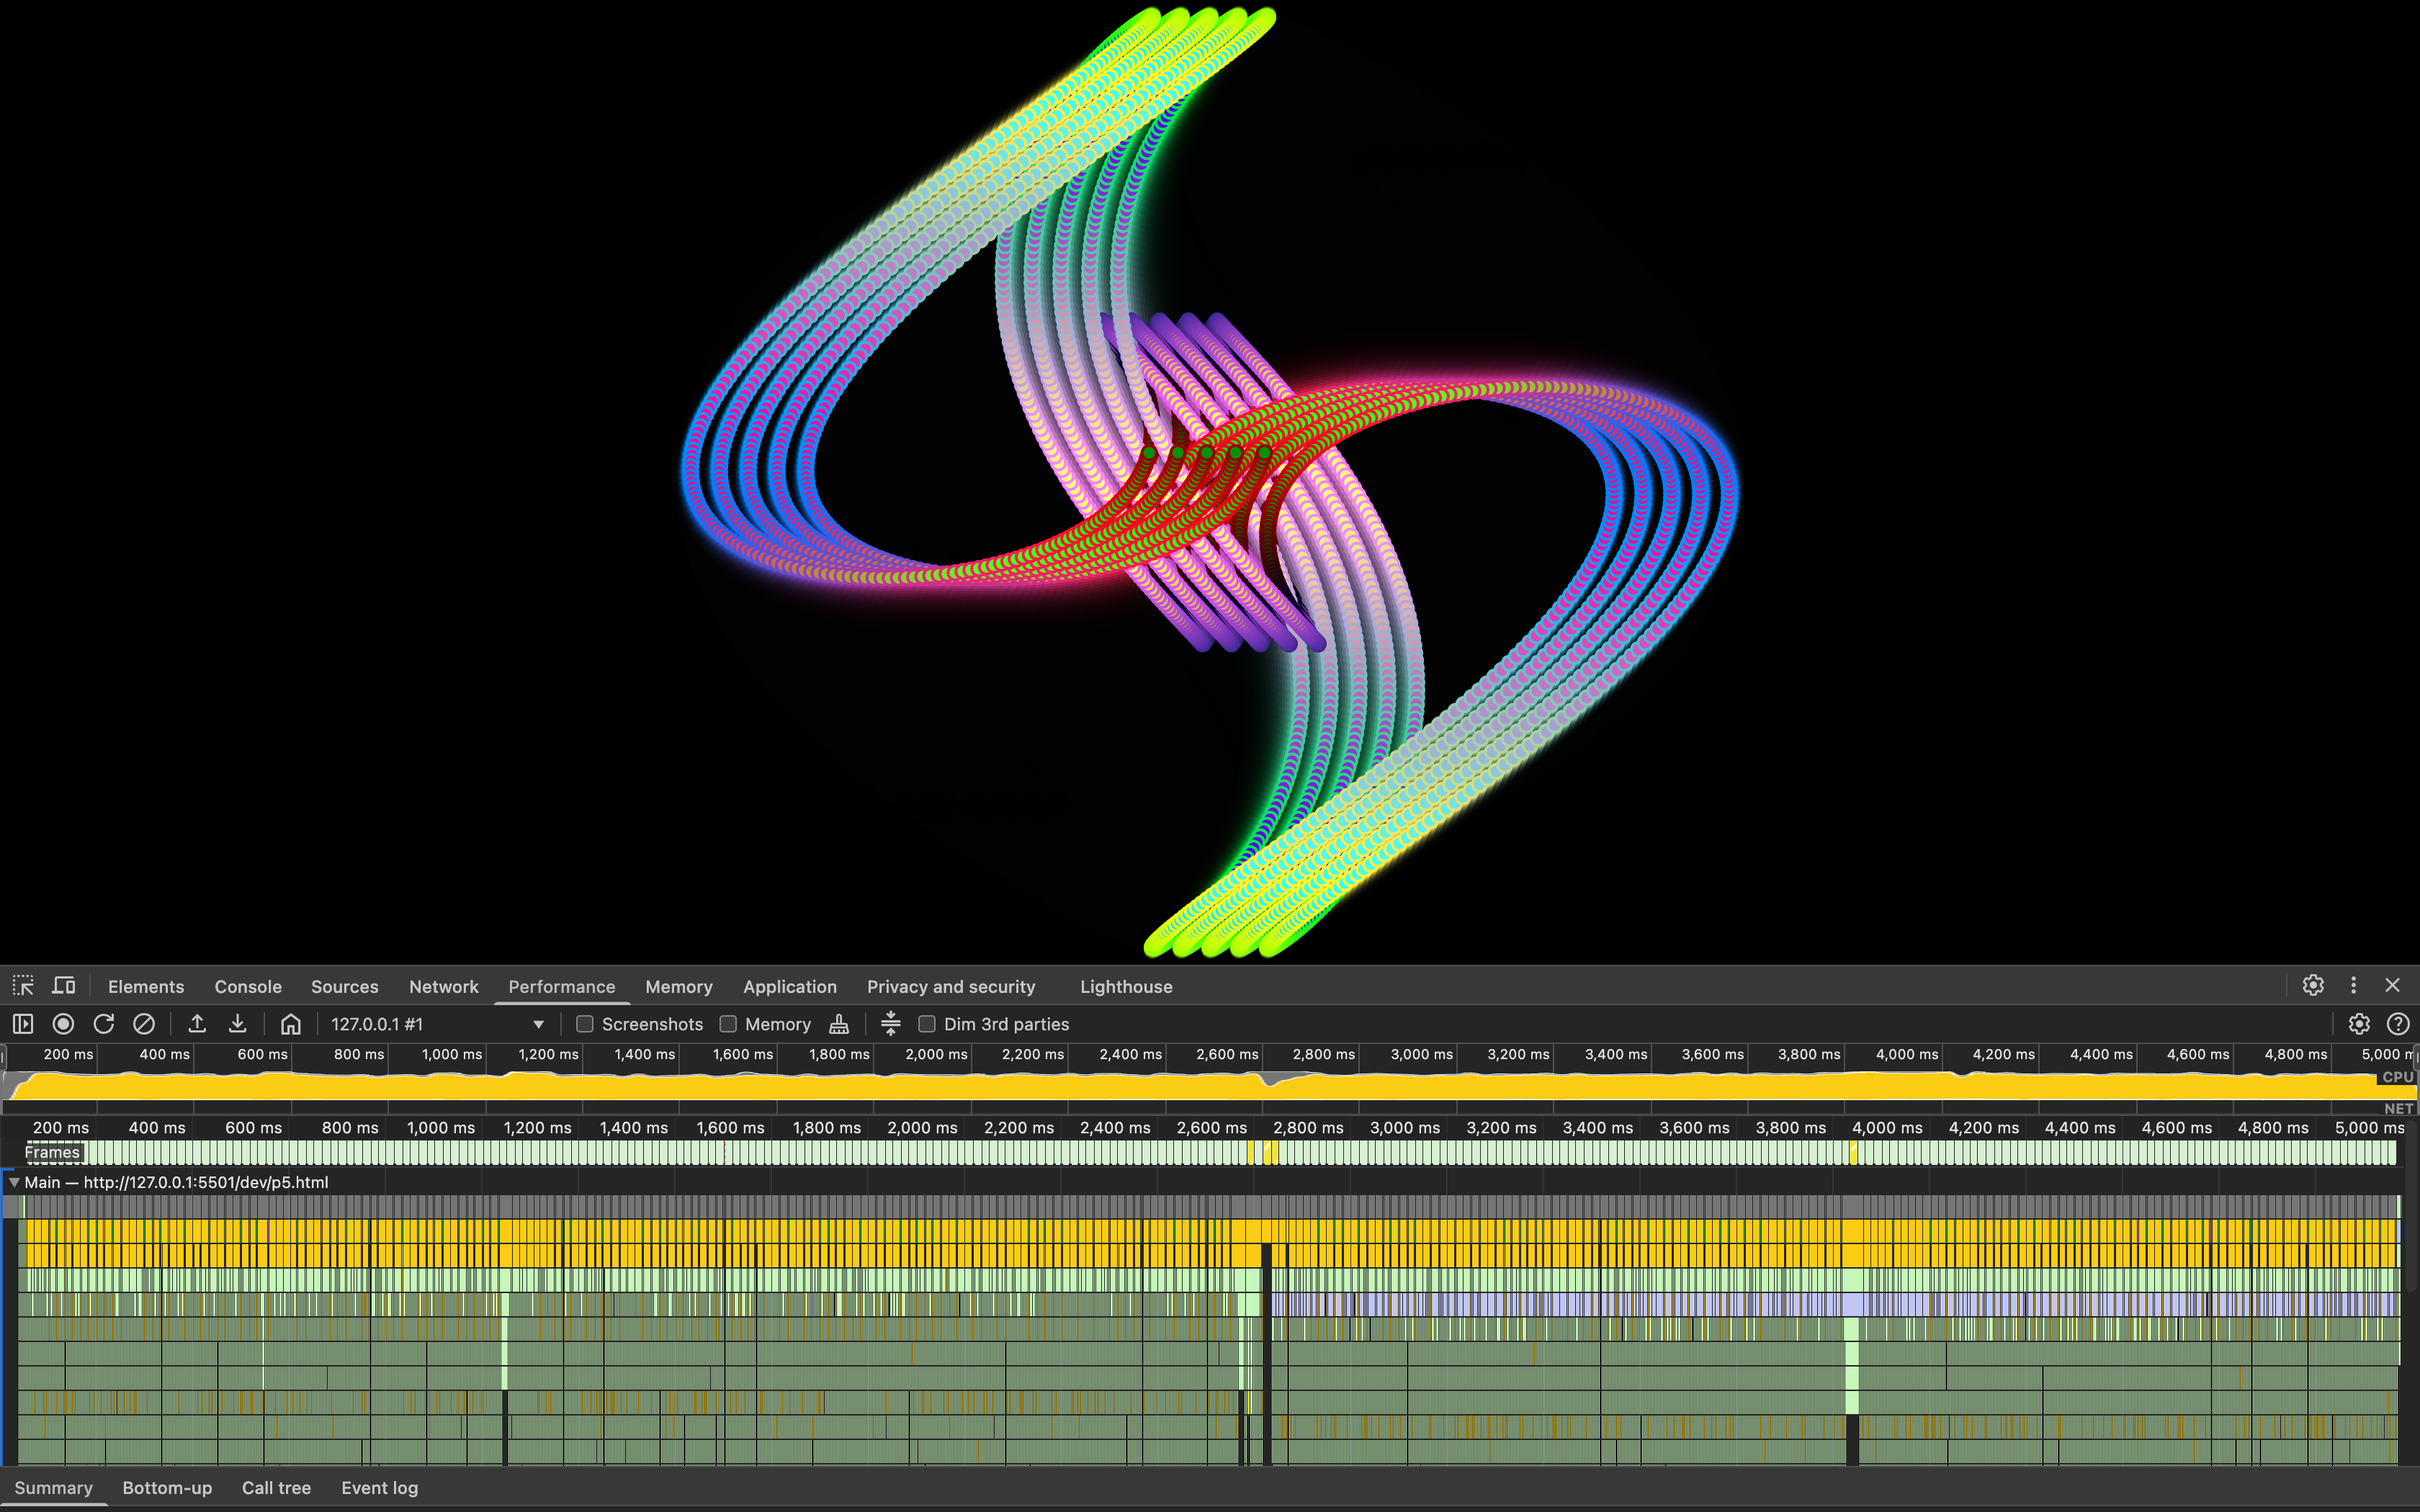Switch to the Network panel tab
This screenshot has width=2420, height=1512.
[x=443, y=987]
